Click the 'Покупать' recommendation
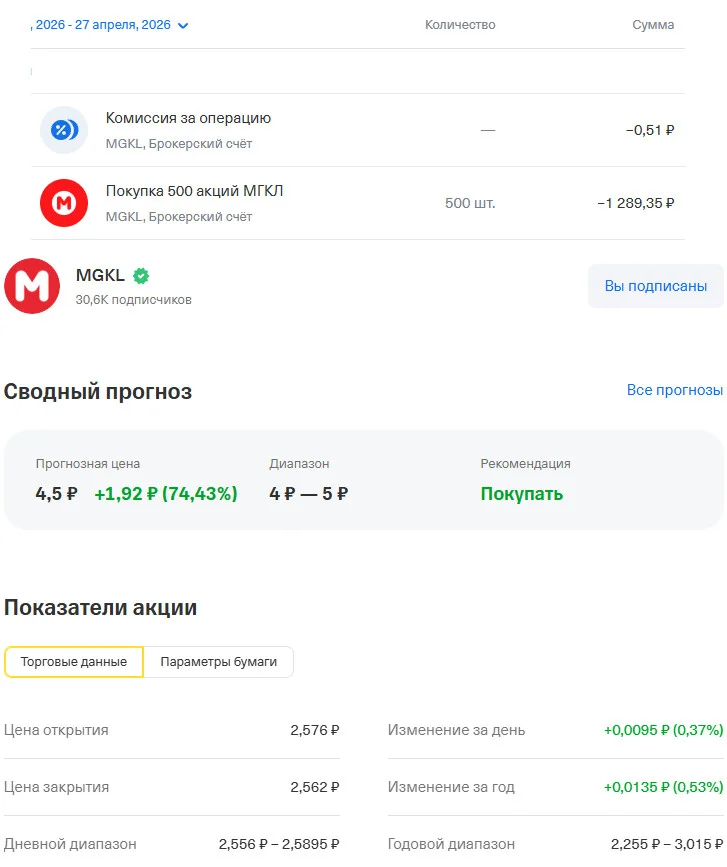Screen dimensions: 727x867 (521, 493)
